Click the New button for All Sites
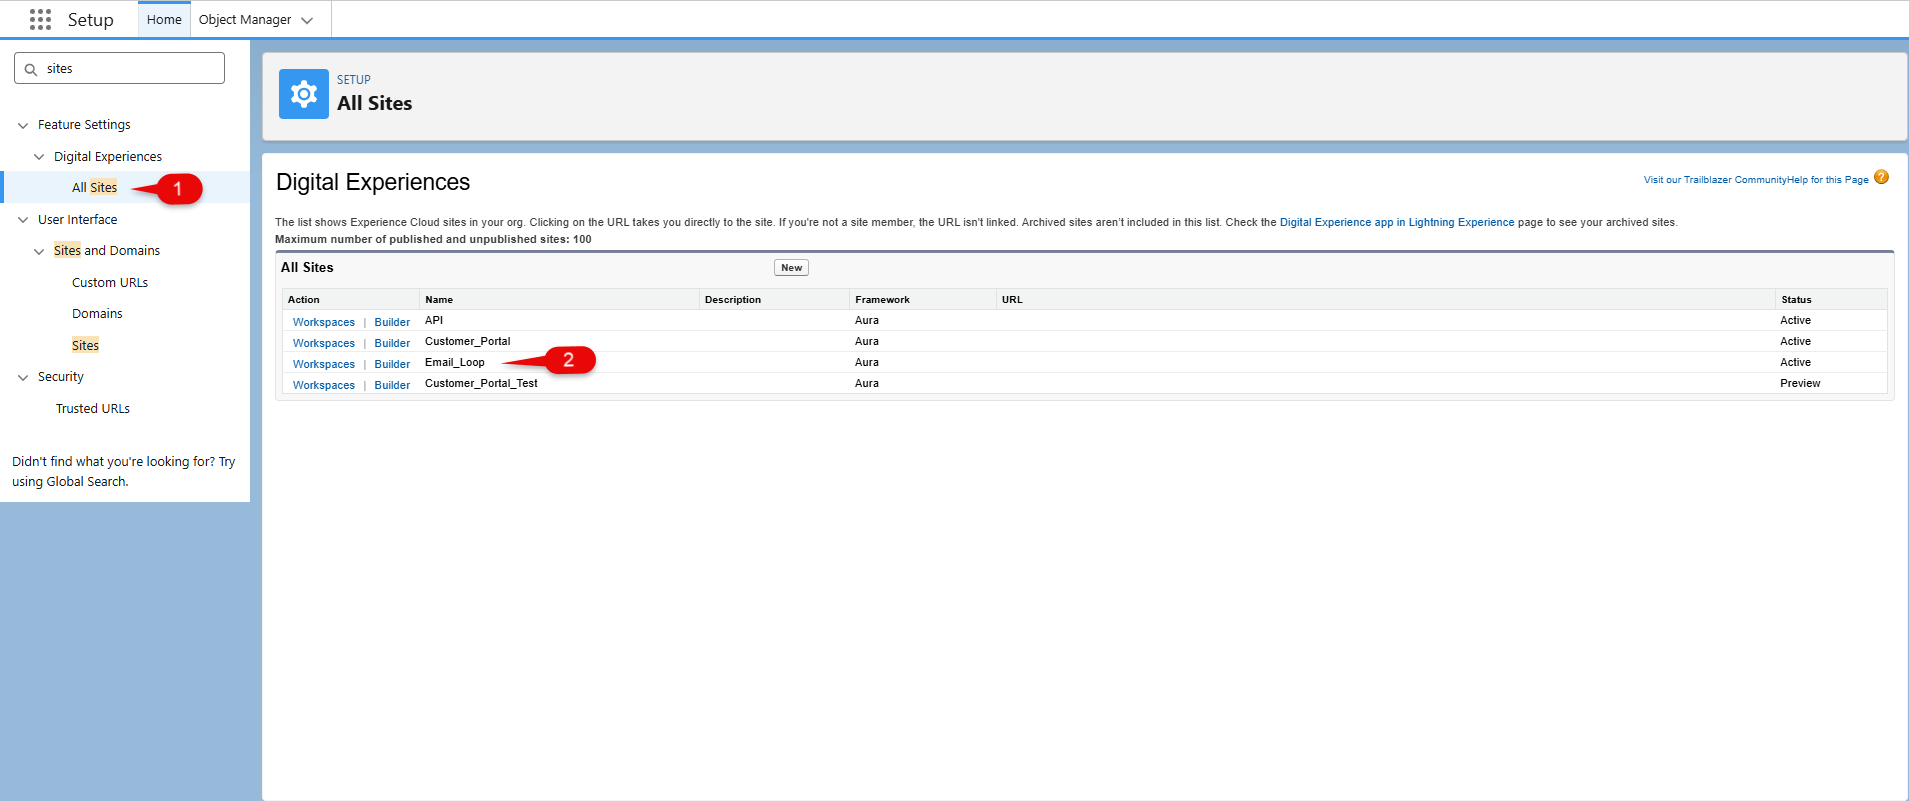The height and width of the screenshot is (801, 1909). pos(791,267)
